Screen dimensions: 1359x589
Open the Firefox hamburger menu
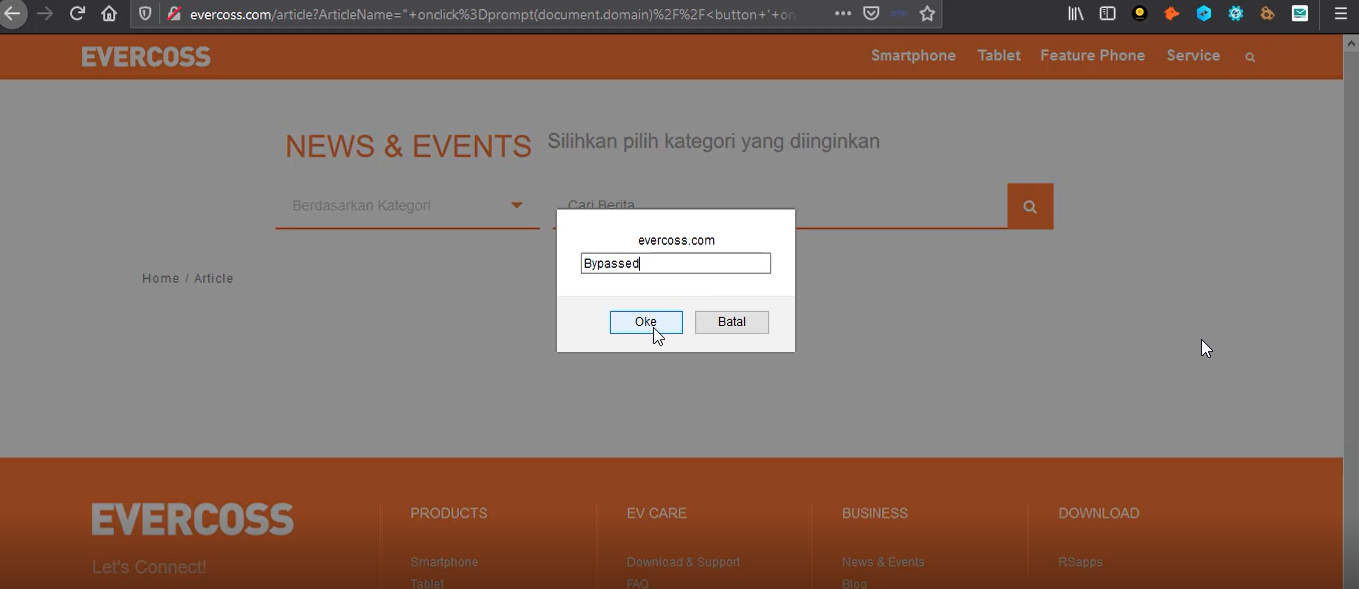(x=1340, y=13)
